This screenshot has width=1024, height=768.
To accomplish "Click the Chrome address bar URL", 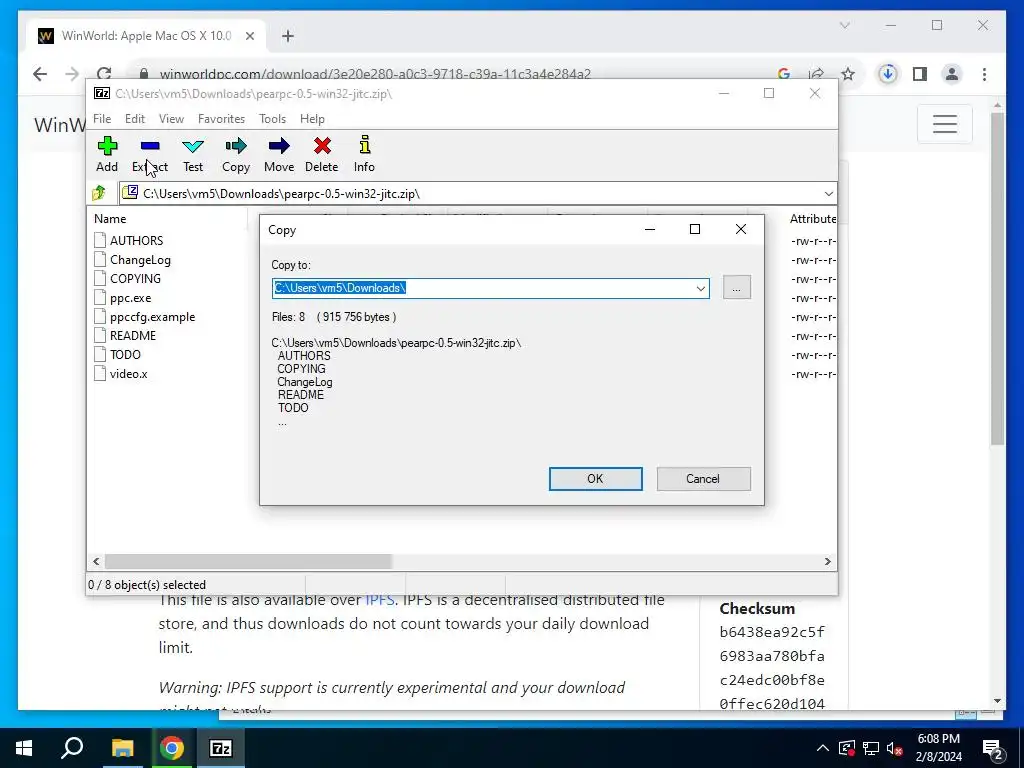I will tap(376, 74).
